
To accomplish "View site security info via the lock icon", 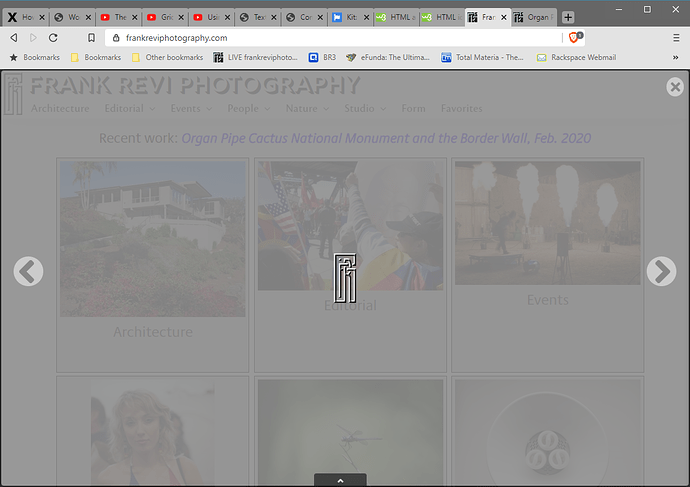I will 116,38.
